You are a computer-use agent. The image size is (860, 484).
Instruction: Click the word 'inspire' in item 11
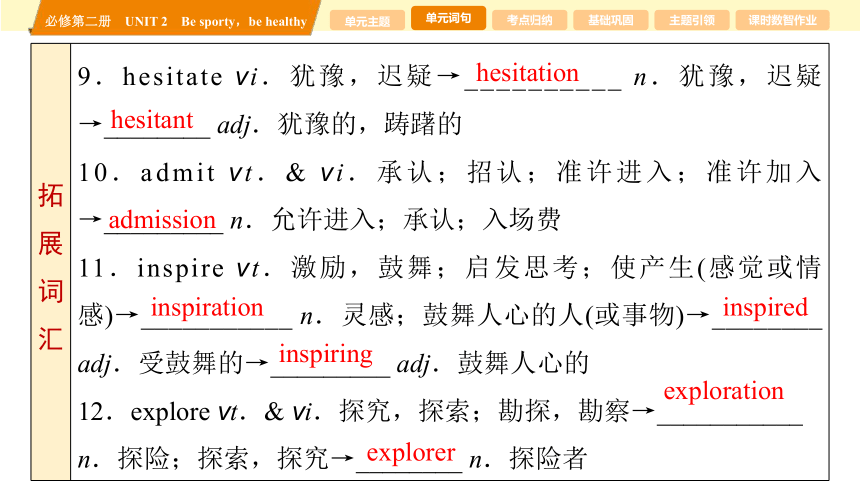point(180,269)
